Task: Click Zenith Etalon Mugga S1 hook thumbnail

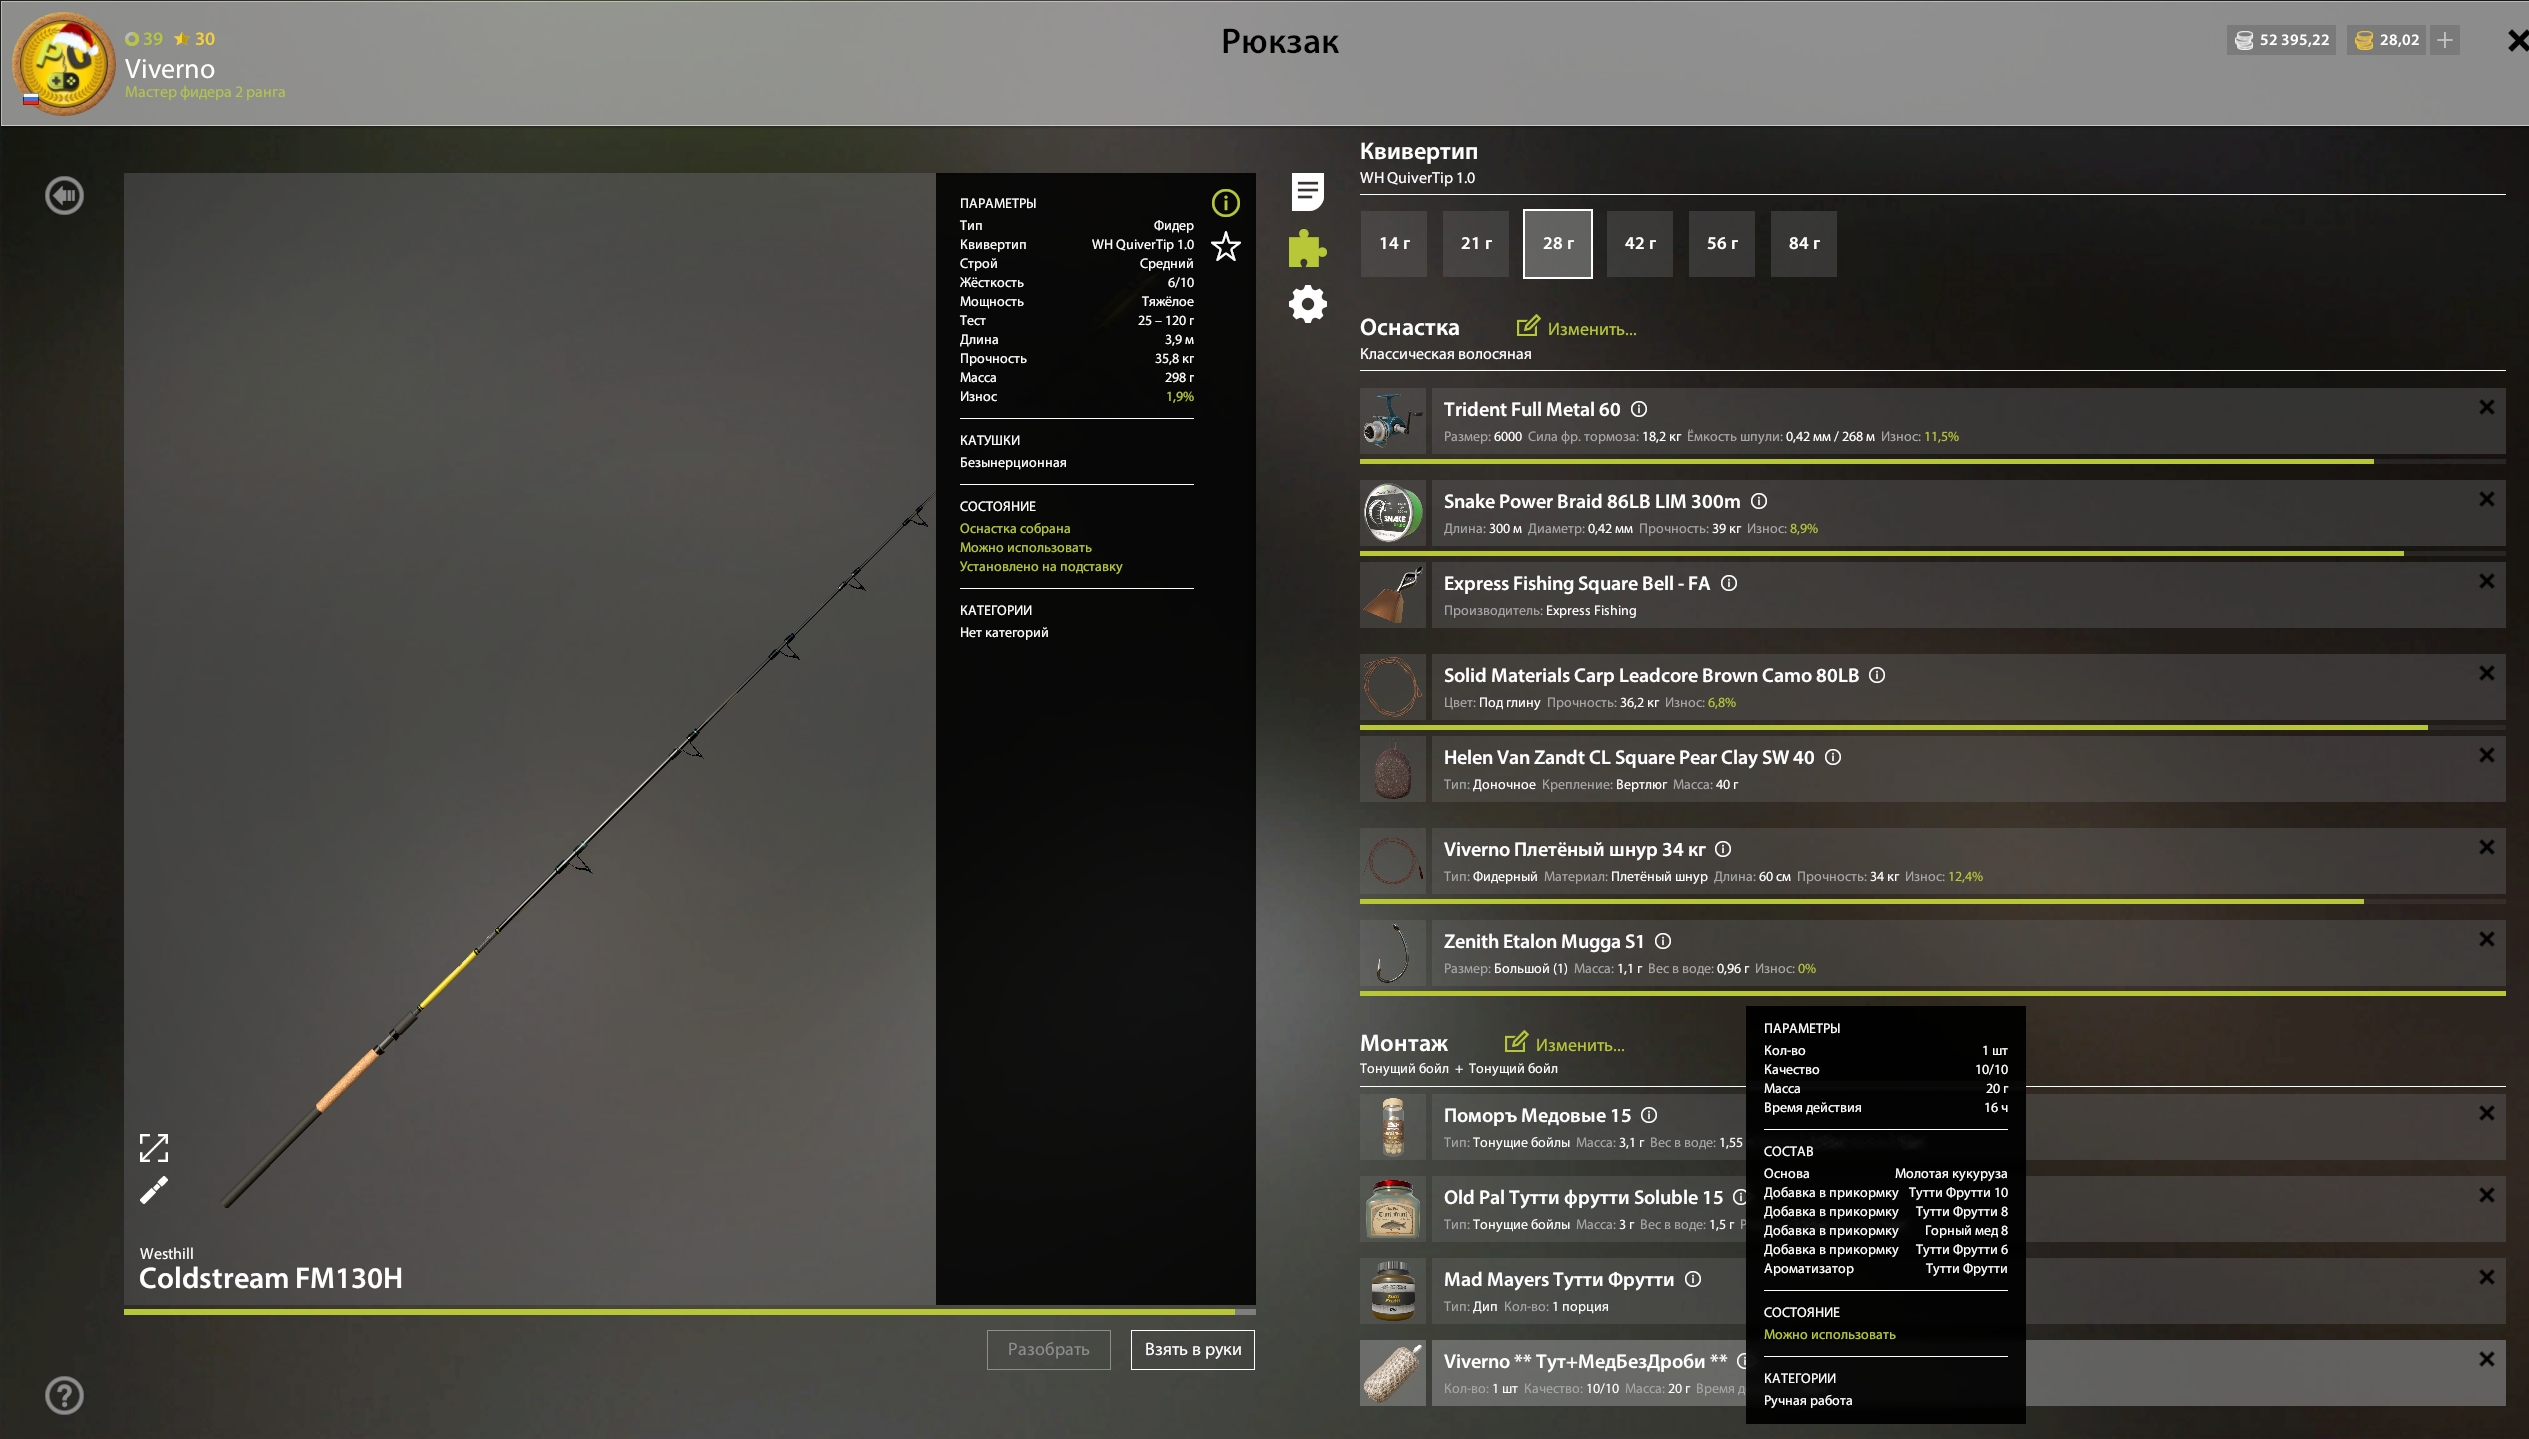Action: point(1392,953)
